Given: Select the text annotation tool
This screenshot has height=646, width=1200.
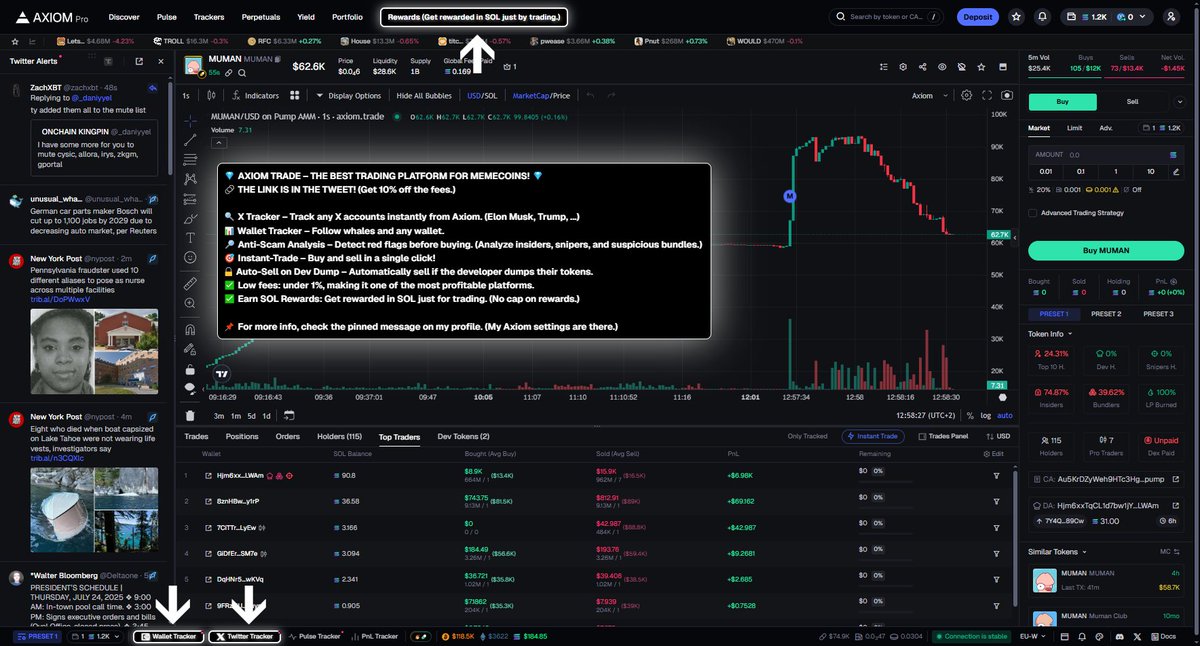Looking at the screenshot, I should pyautogui.click(x=190, y=237).
